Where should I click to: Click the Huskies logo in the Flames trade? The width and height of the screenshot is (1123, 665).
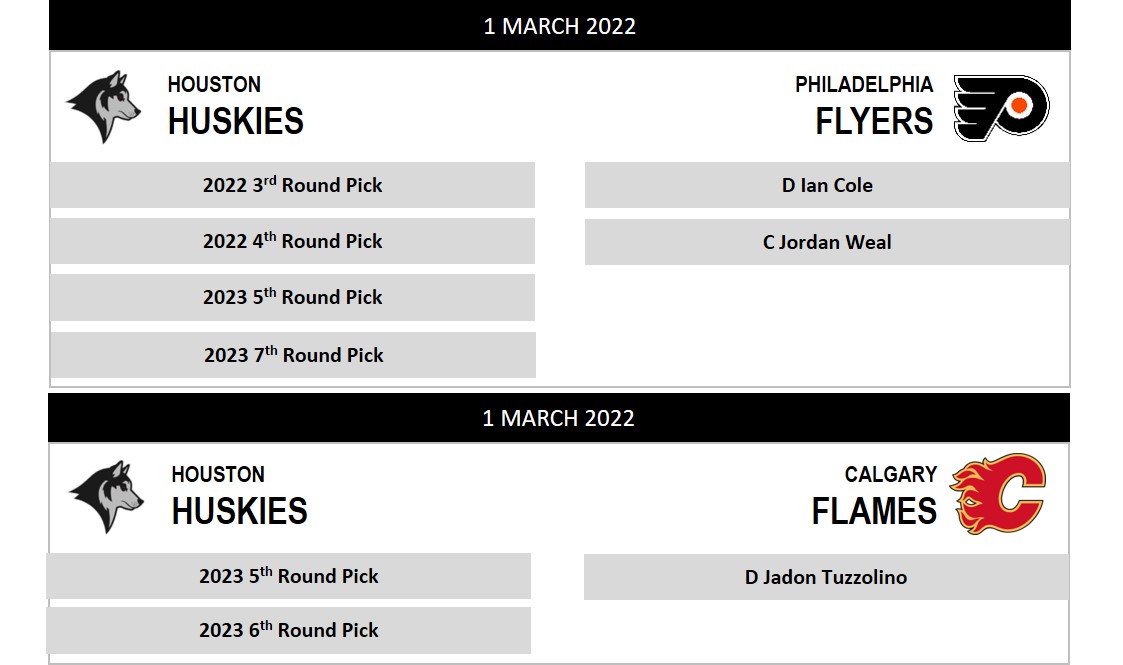(x=106, y=496)
